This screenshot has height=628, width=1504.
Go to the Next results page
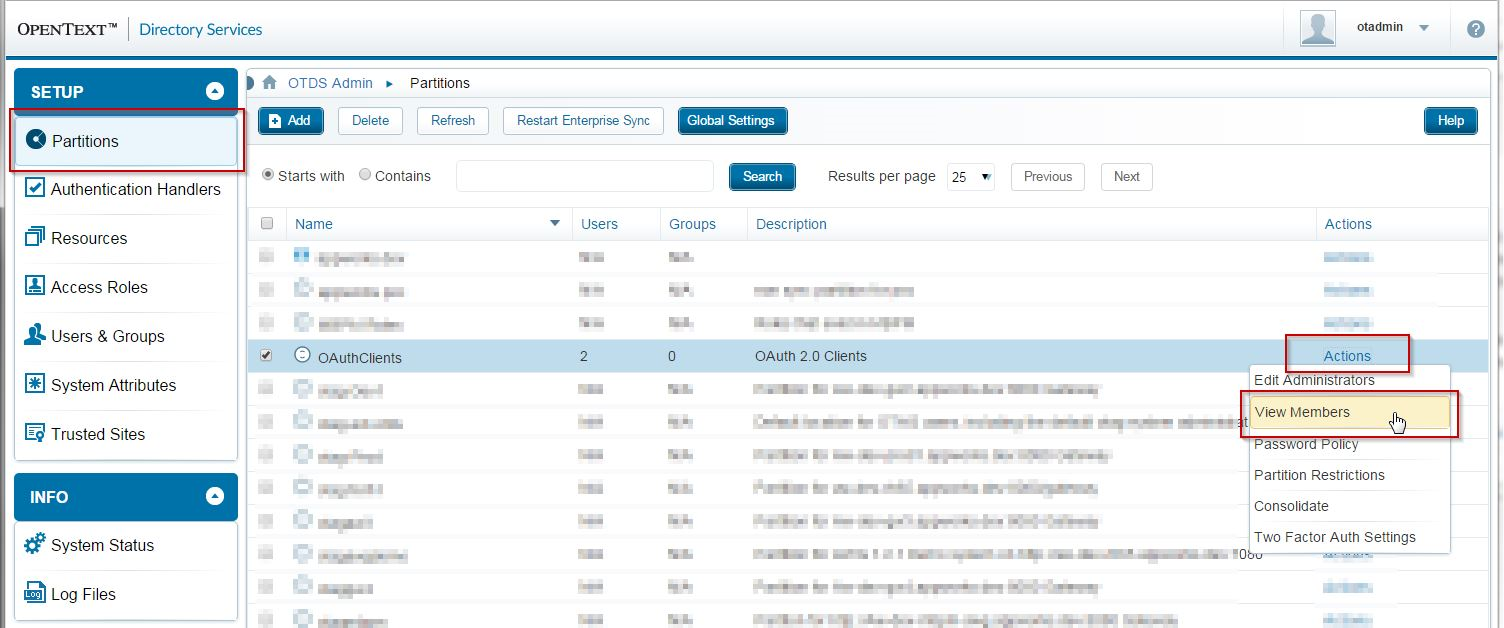[1127, 177]
